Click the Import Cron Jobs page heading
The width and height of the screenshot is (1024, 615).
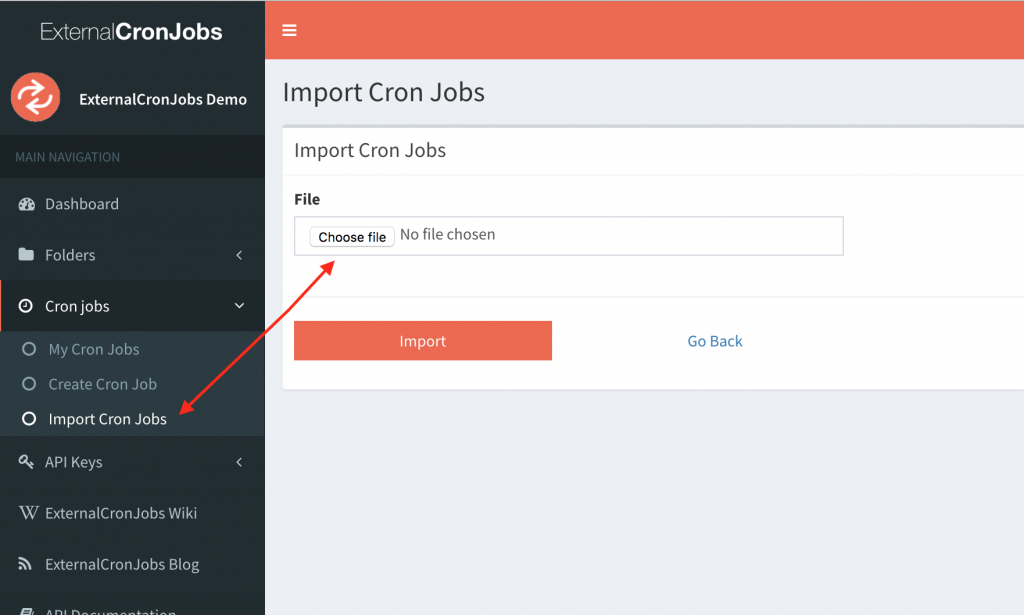point(383,92)
